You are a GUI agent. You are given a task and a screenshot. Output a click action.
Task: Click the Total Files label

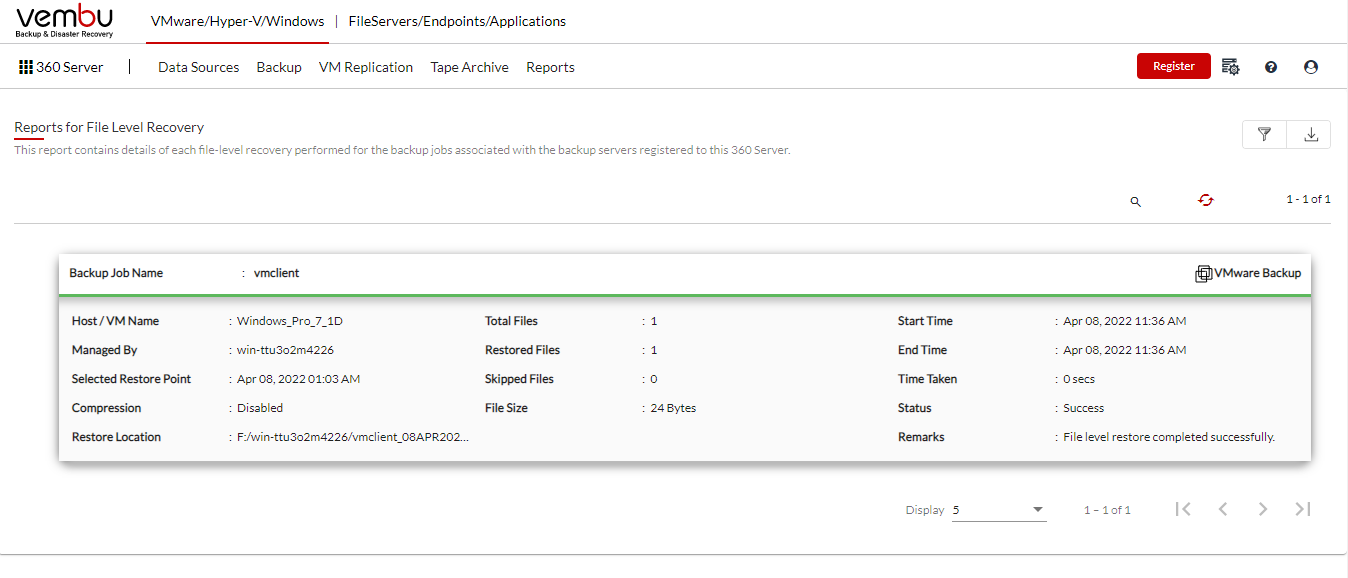511,321
